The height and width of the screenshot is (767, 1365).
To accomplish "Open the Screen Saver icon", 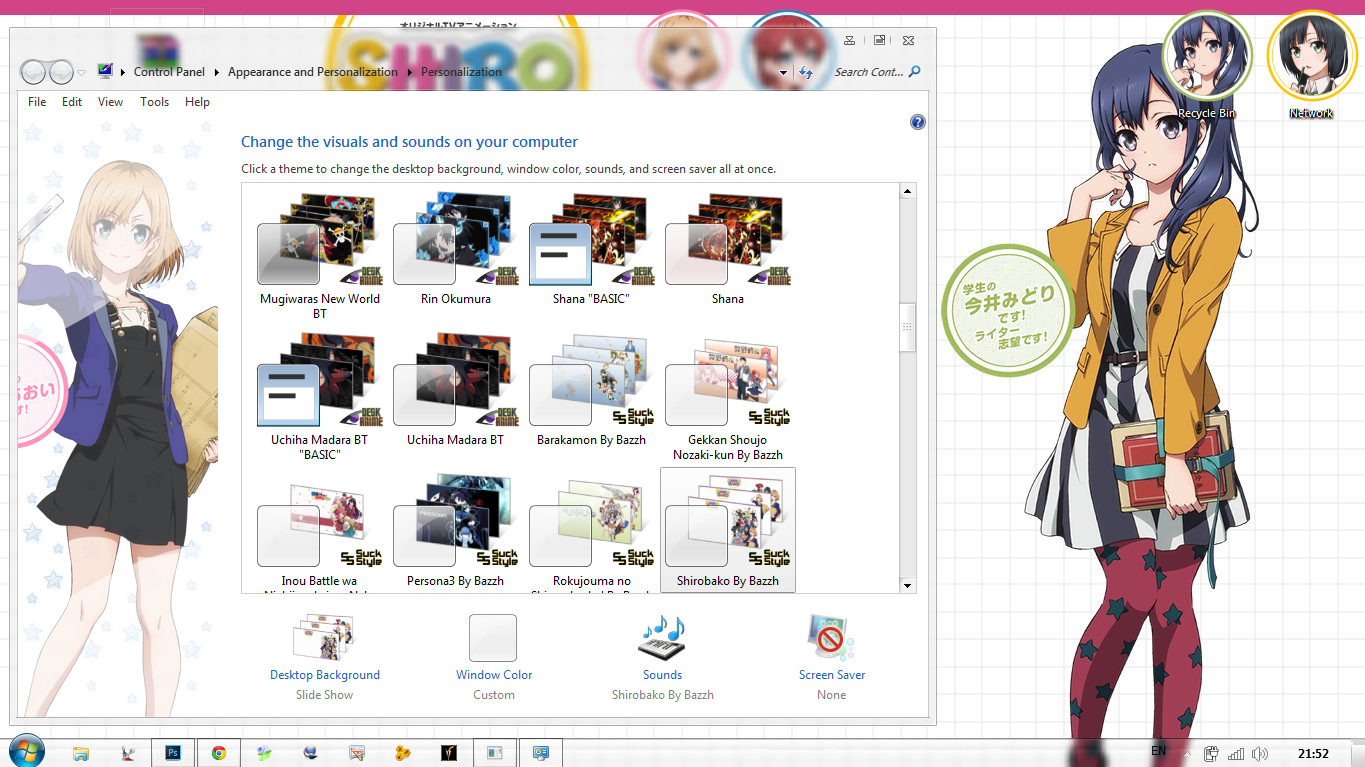I will coord(831,638).
